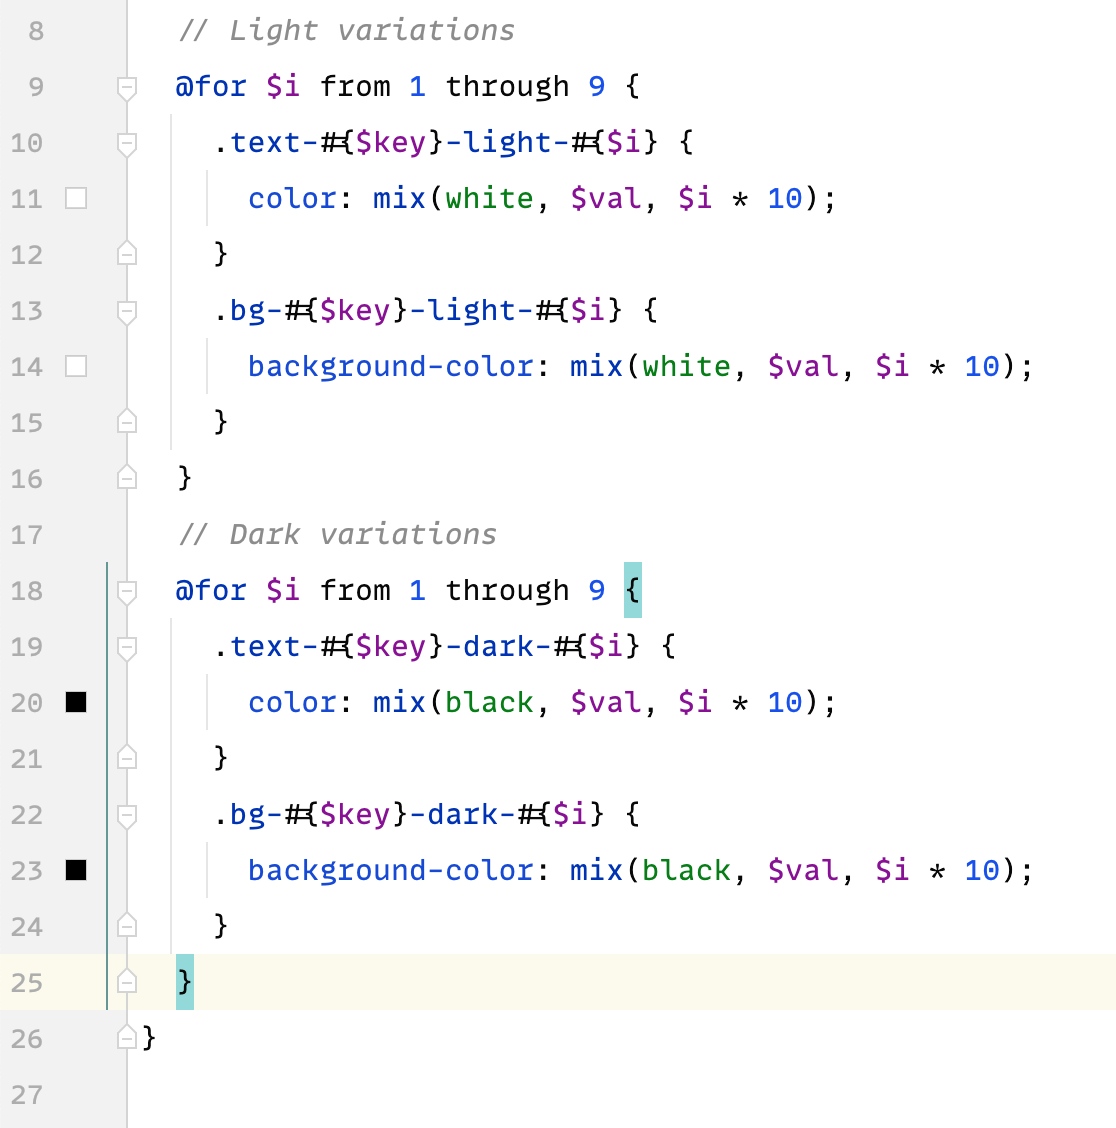Collapse .bg-light rule fold at line 13
Screen dimensions: 1116x1128
(x=127, y=312)
